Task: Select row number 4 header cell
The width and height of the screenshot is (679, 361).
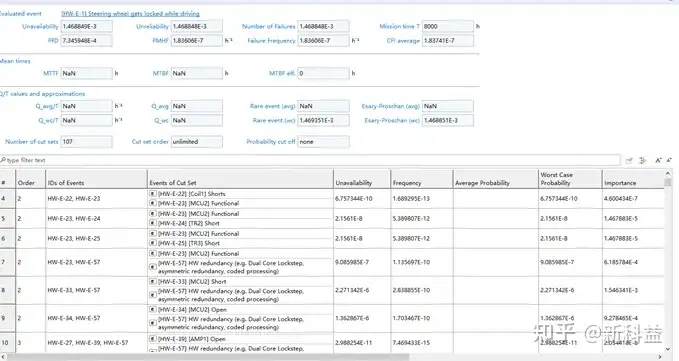Action: click(x=7, y=199)
